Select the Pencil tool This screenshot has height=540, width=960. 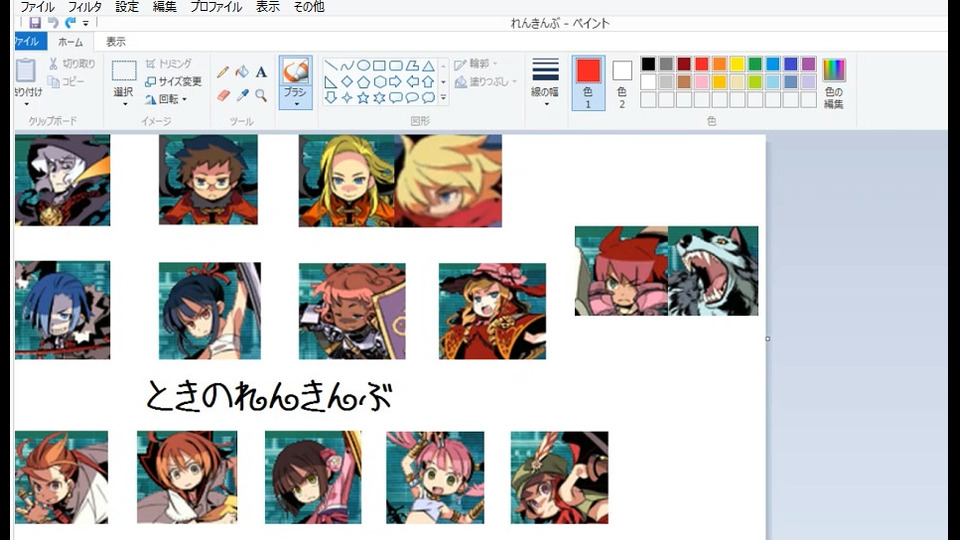tap(223, 72)
